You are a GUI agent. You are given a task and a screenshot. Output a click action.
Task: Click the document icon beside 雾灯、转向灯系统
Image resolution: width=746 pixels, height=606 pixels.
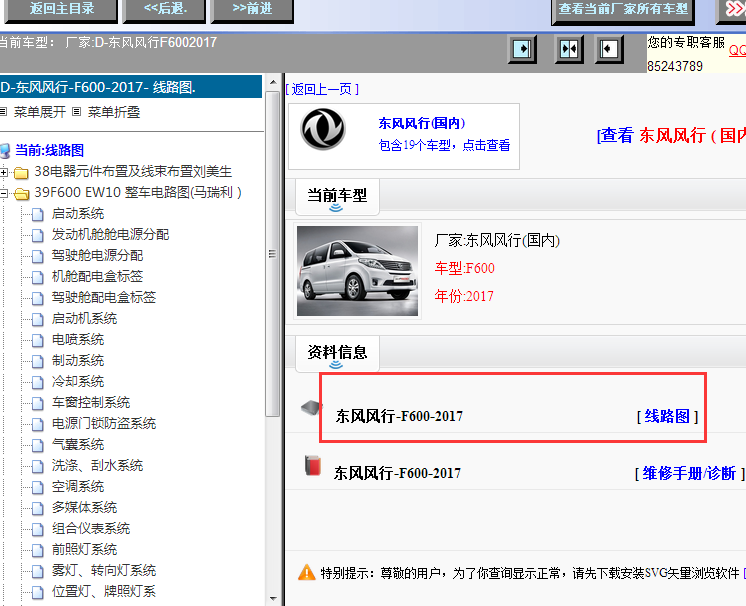pyautogui.click(x=38, y=571)
